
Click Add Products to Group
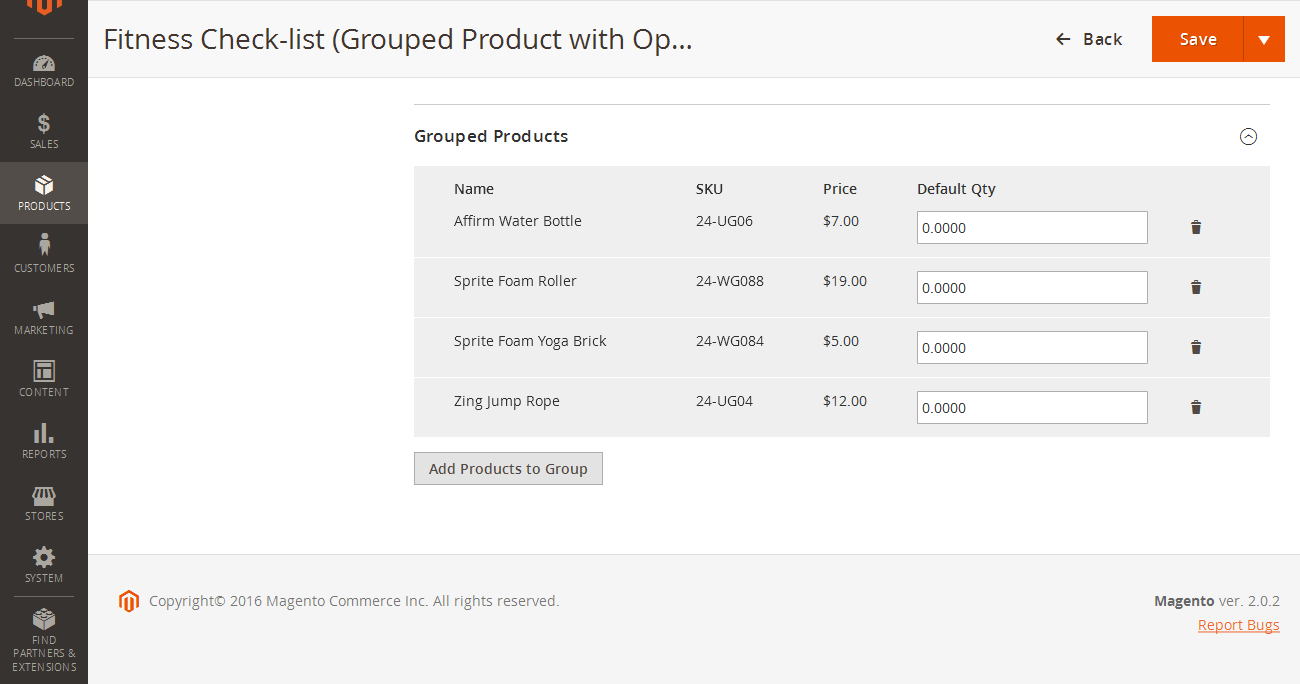click(x=508, y=468)
